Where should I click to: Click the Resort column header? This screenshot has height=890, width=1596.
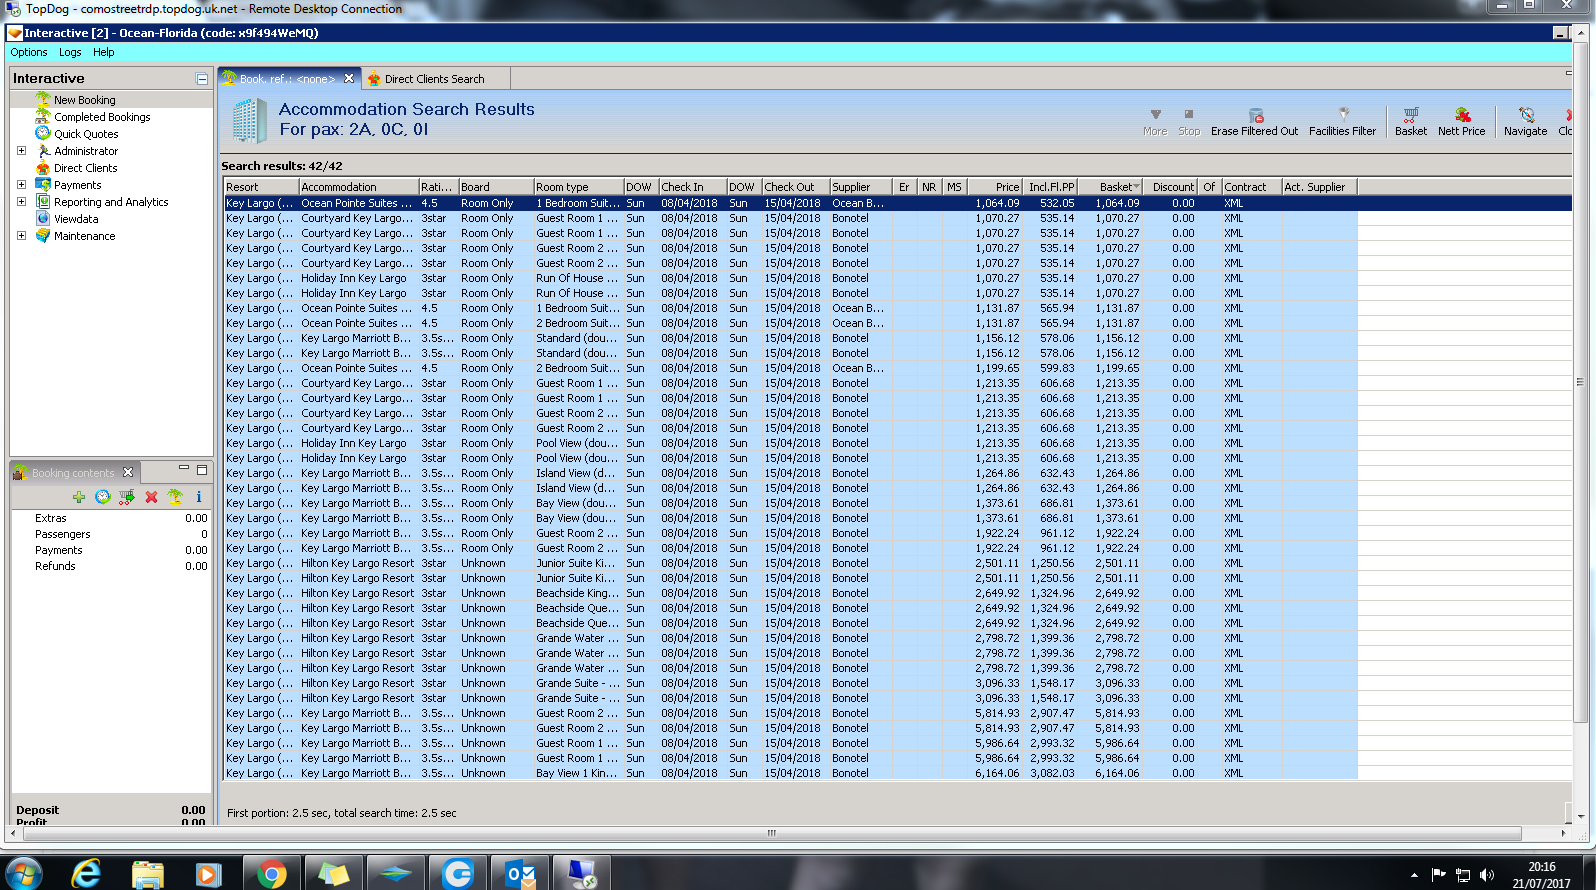pos(261,187)
